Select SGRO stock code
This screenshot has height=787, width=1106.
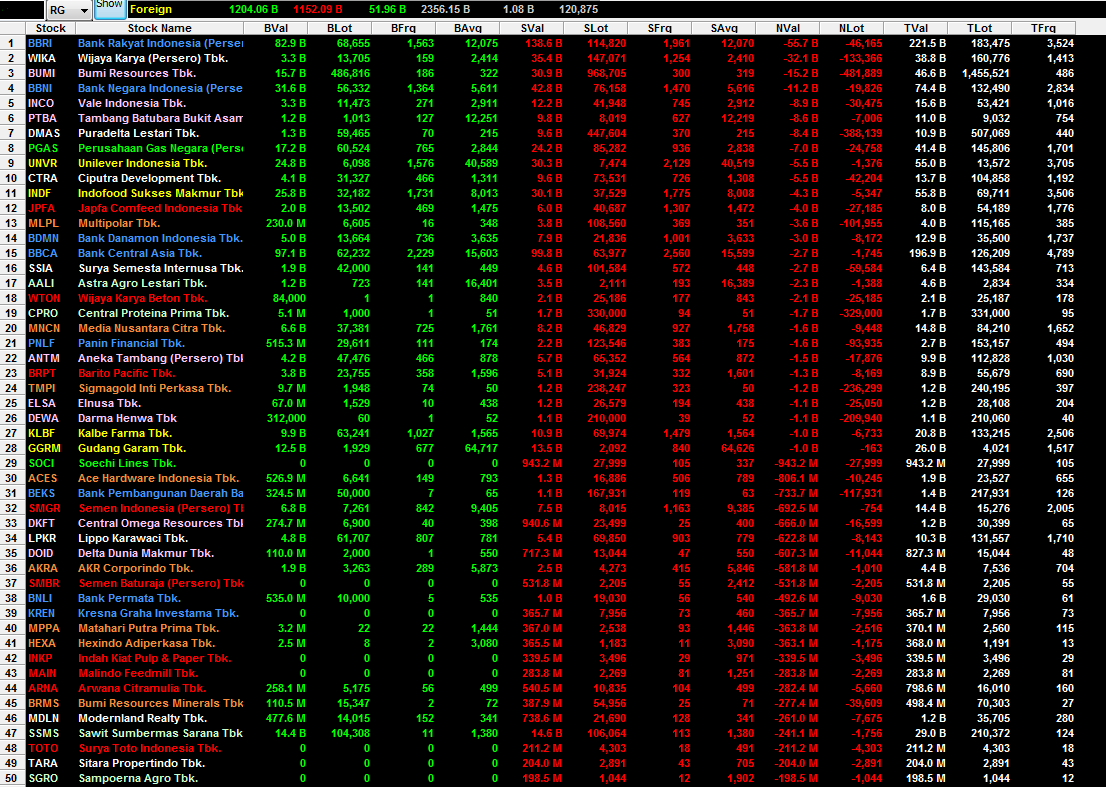(42, 778)
